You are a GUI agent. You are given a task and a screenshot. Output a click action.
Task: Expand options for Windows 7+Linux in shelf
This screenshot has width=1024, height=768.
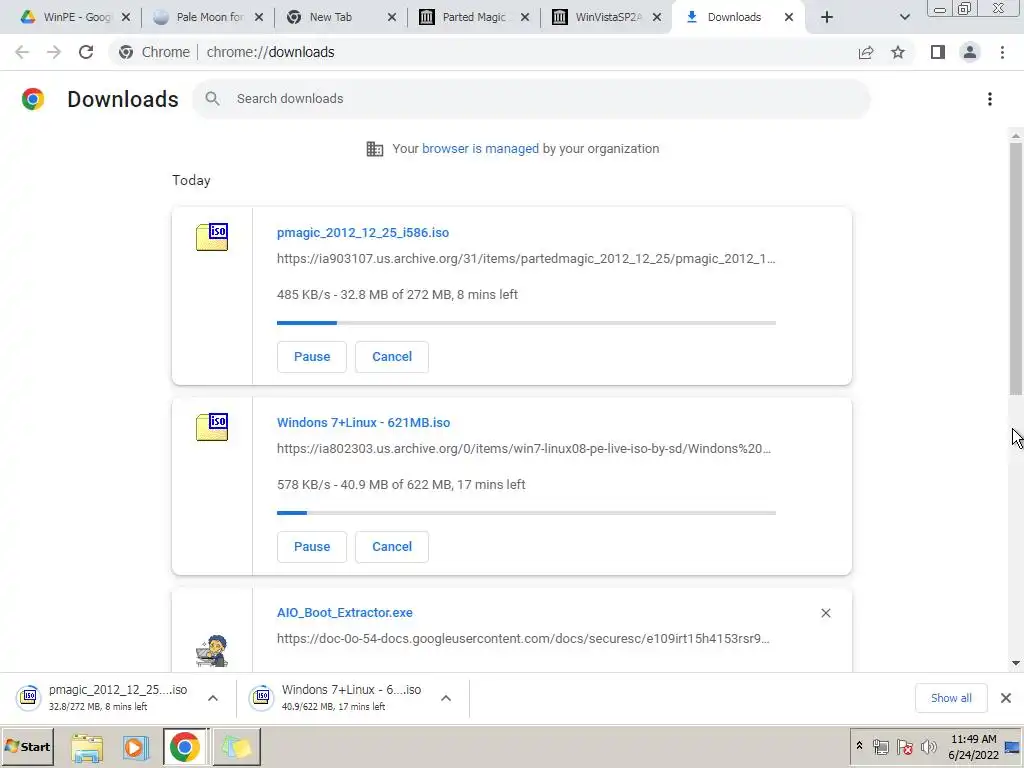coord(446,698)
